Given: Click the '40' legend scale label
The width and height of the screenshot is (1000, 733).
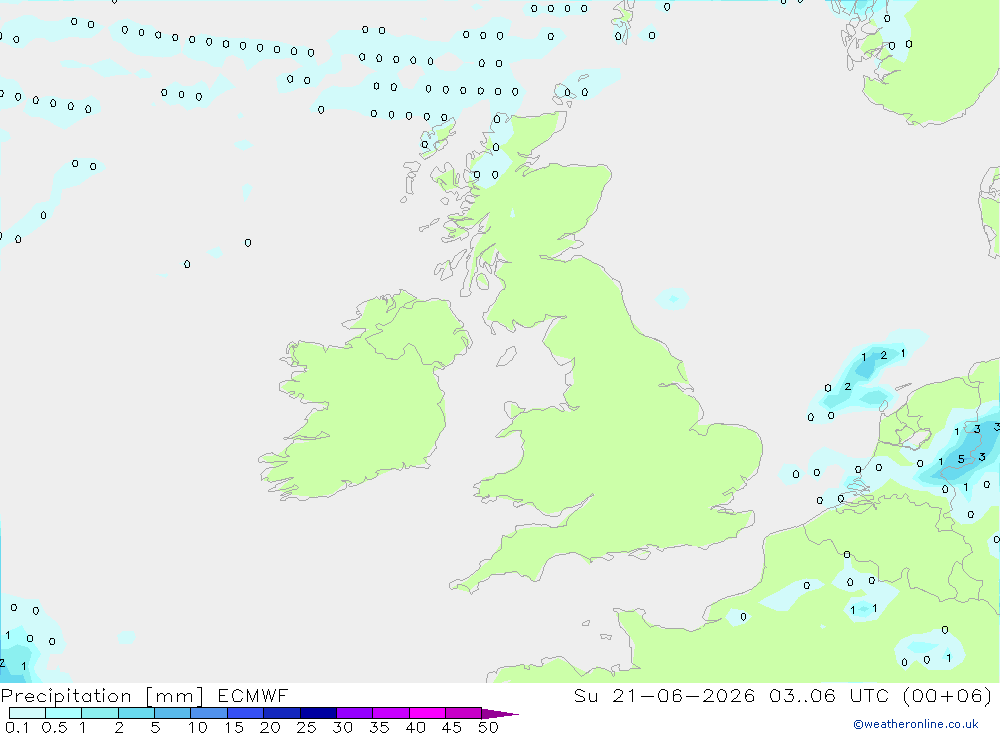Looking at the screenshot, I should [415, 727].
